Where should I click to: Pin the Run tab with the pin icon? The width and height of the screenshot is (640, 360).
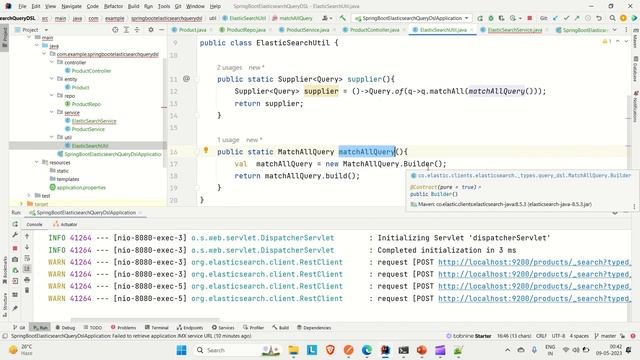(15, 308)
